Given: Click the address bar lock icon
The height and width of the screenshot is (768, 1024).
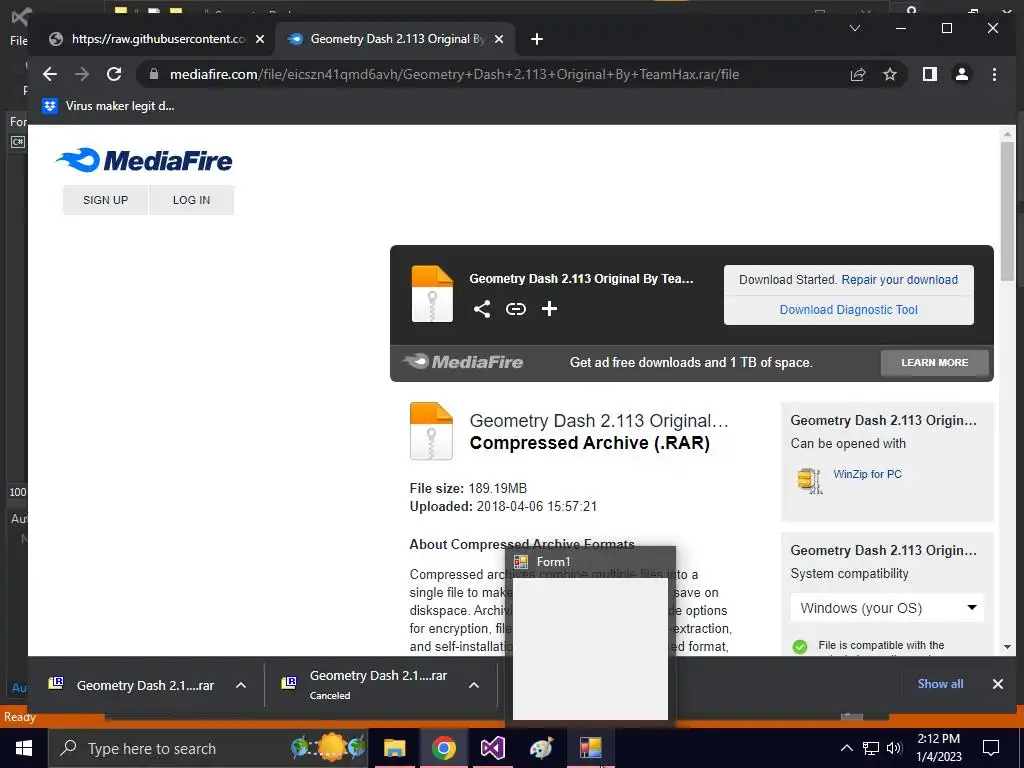Looking at the screenshot, I should click(x=153, y=74).
